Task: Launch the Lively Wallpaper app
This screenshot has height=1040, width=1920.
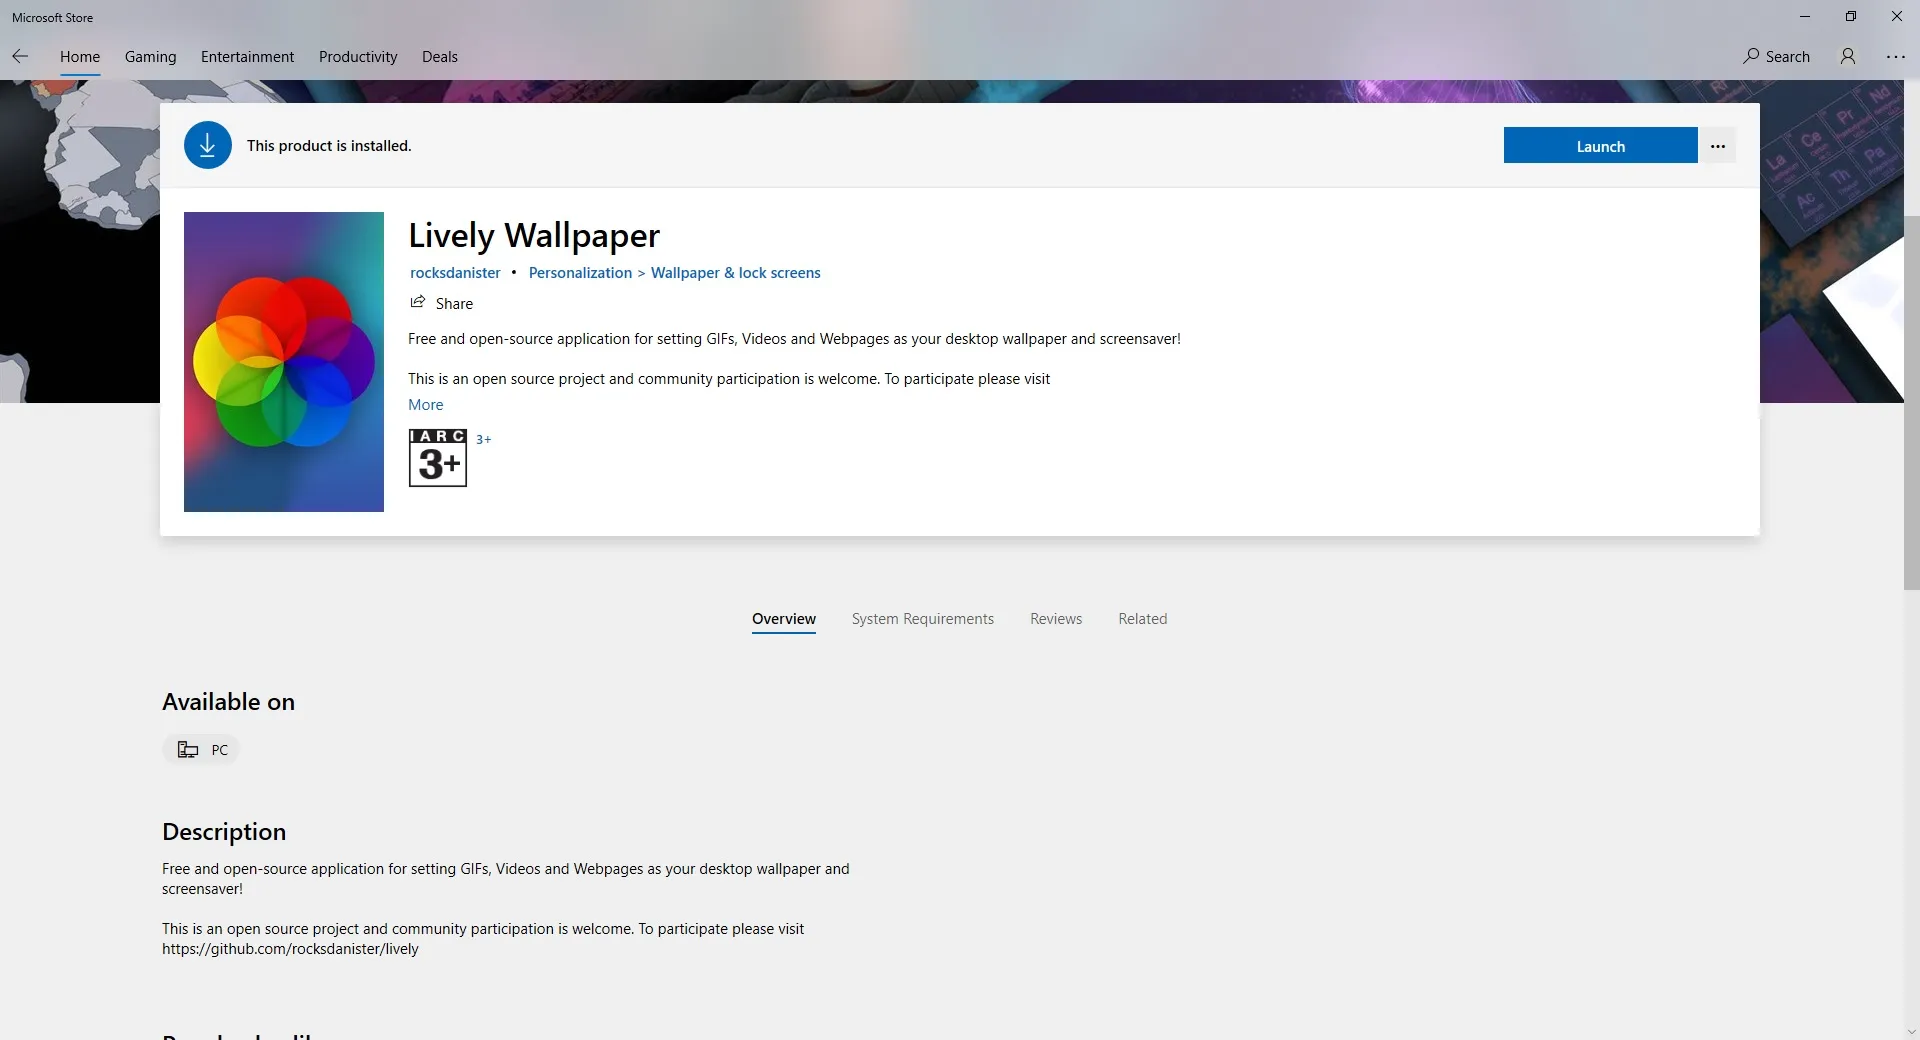Action: coord(1600,146)
